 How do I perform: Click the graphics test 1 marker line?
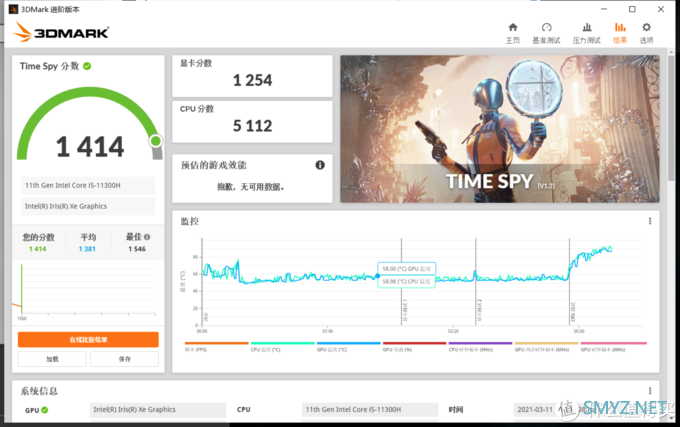click(x=401, y=282)
